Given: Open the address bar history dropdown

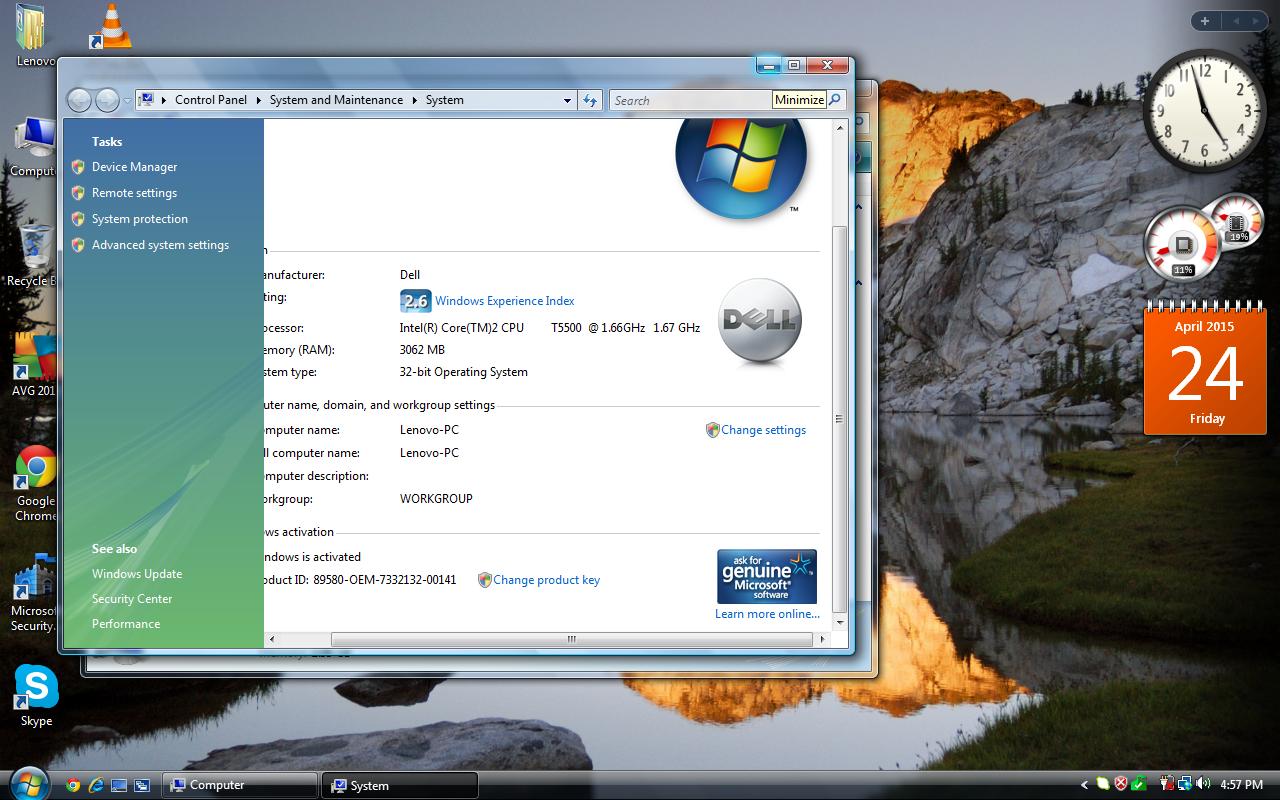Looking at the screenshot, I should [x=567, y=100].
